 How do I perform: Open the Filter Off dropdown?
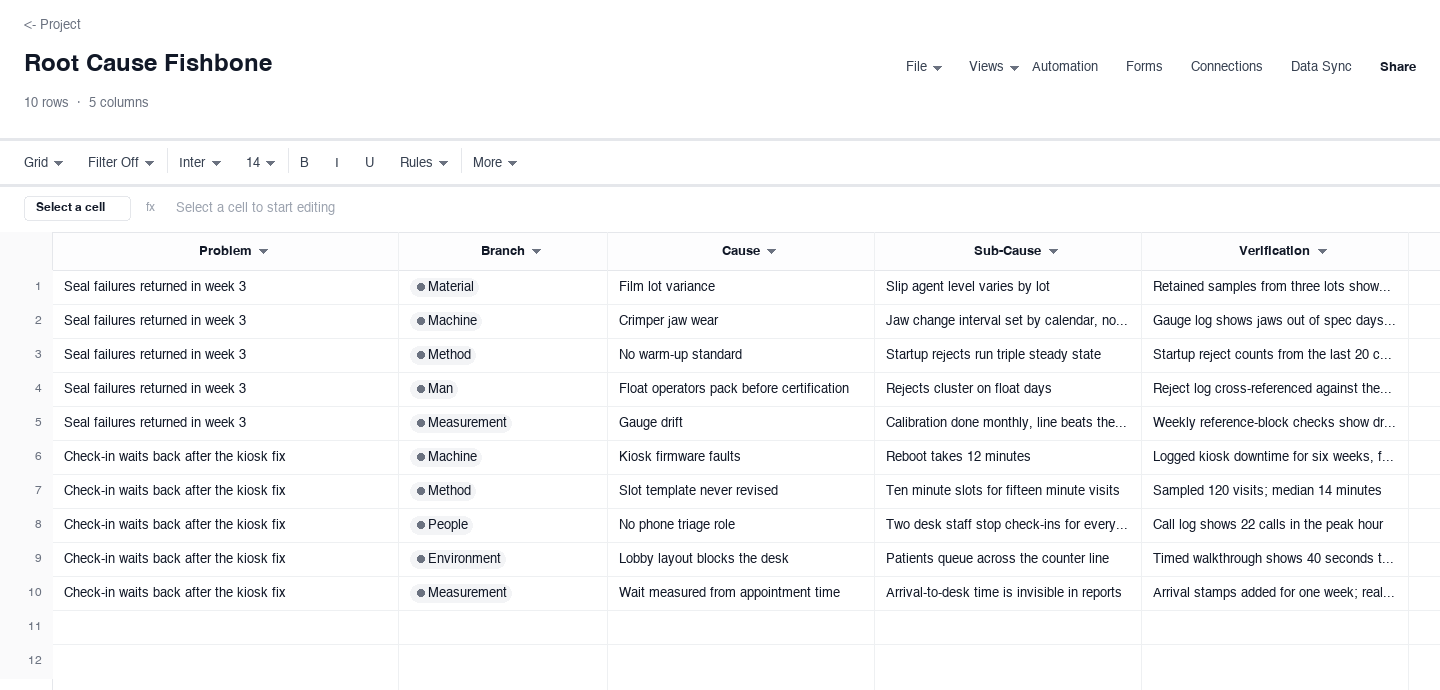[121, 163]
